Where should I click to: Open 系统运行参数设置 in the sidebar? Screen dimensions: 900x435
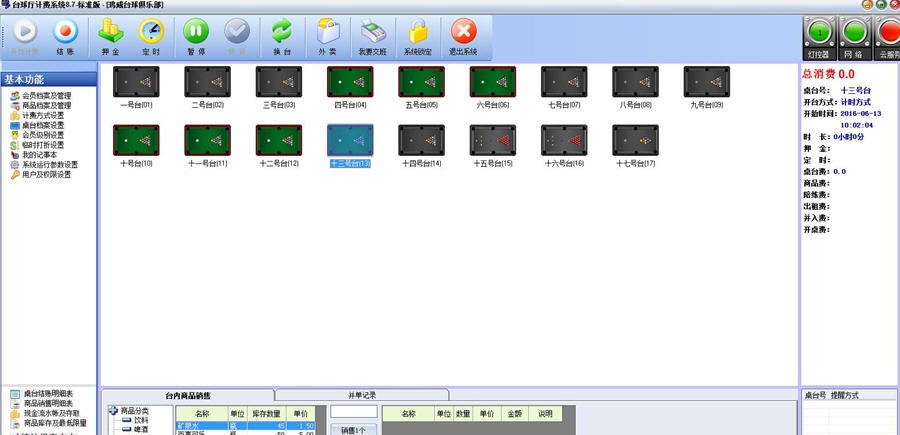(50, 165)
